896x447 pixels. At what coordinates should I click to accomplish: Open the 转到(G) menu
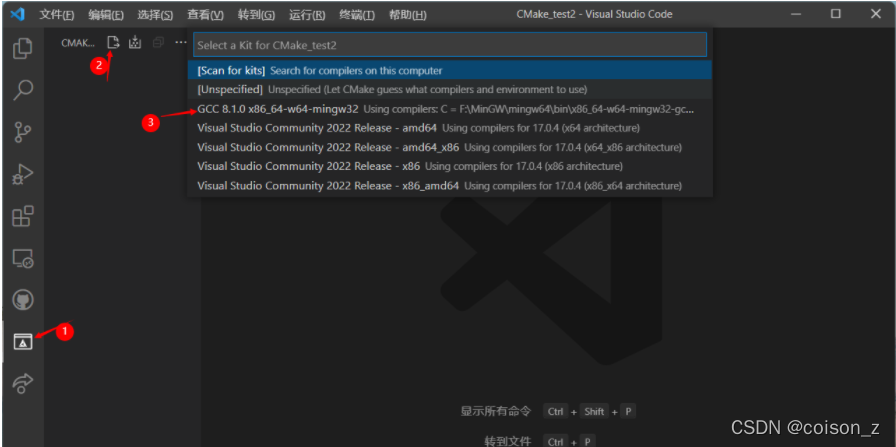coord(256,15)
